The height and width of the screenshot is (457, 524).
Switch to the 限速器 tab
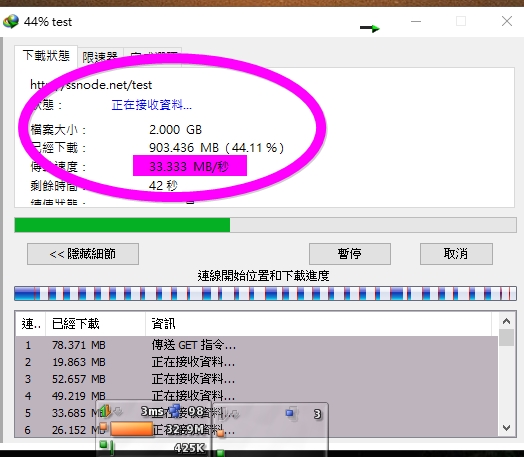(x=100, y=57)
